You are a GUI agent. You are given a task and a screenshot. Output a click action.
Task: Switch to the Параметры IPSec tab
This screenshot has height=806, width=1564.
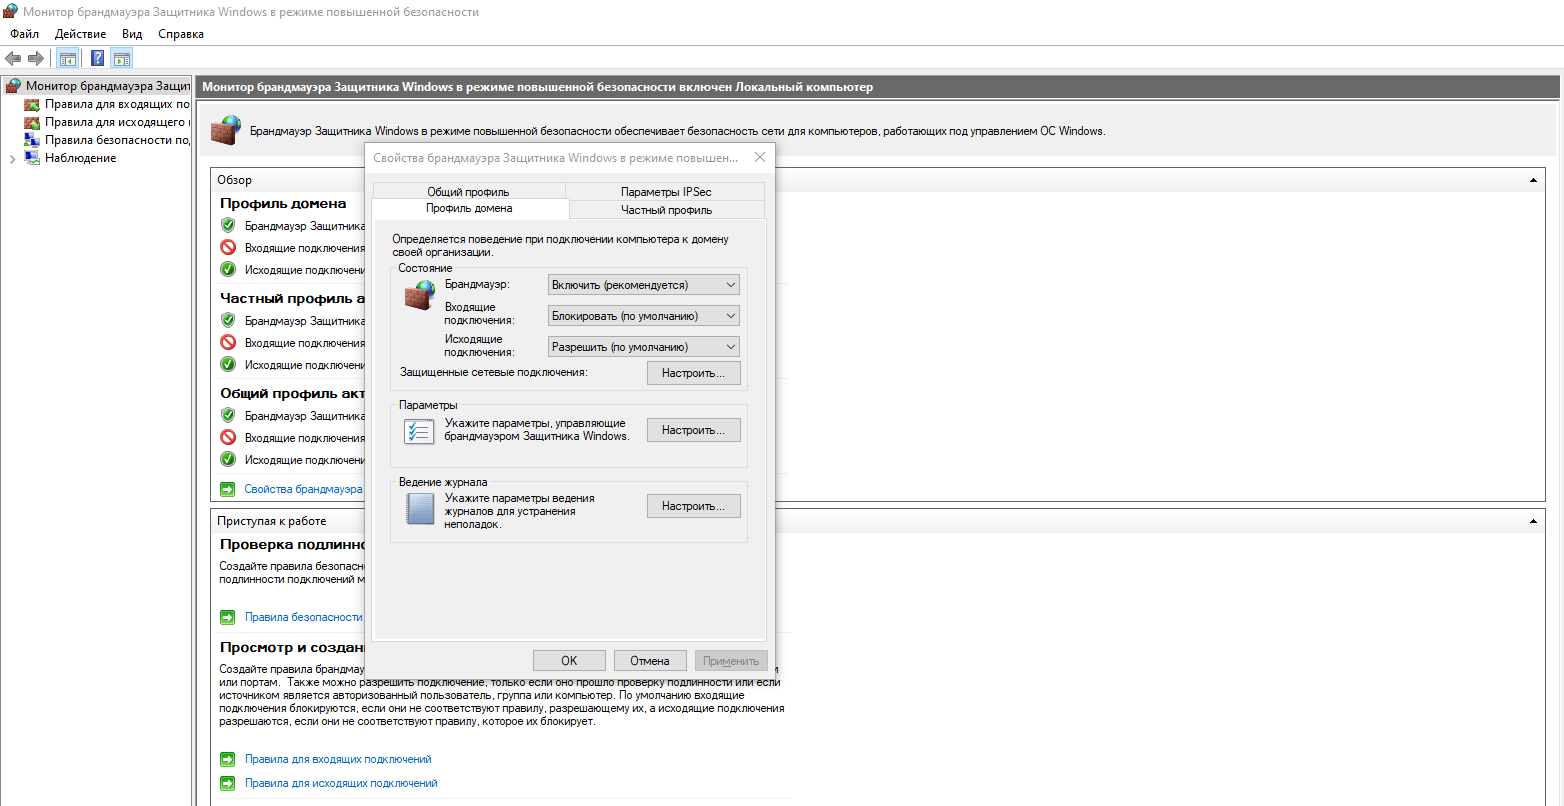(x=666, y=191)
